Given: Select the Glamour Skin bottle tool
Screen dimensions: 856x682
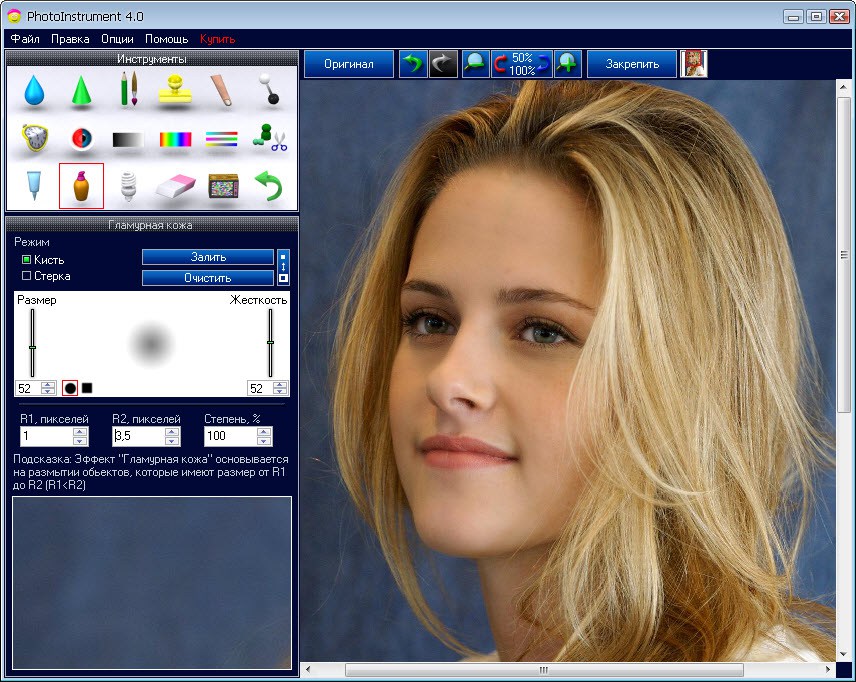Looking at the screenshot, I should coord(80,185).
